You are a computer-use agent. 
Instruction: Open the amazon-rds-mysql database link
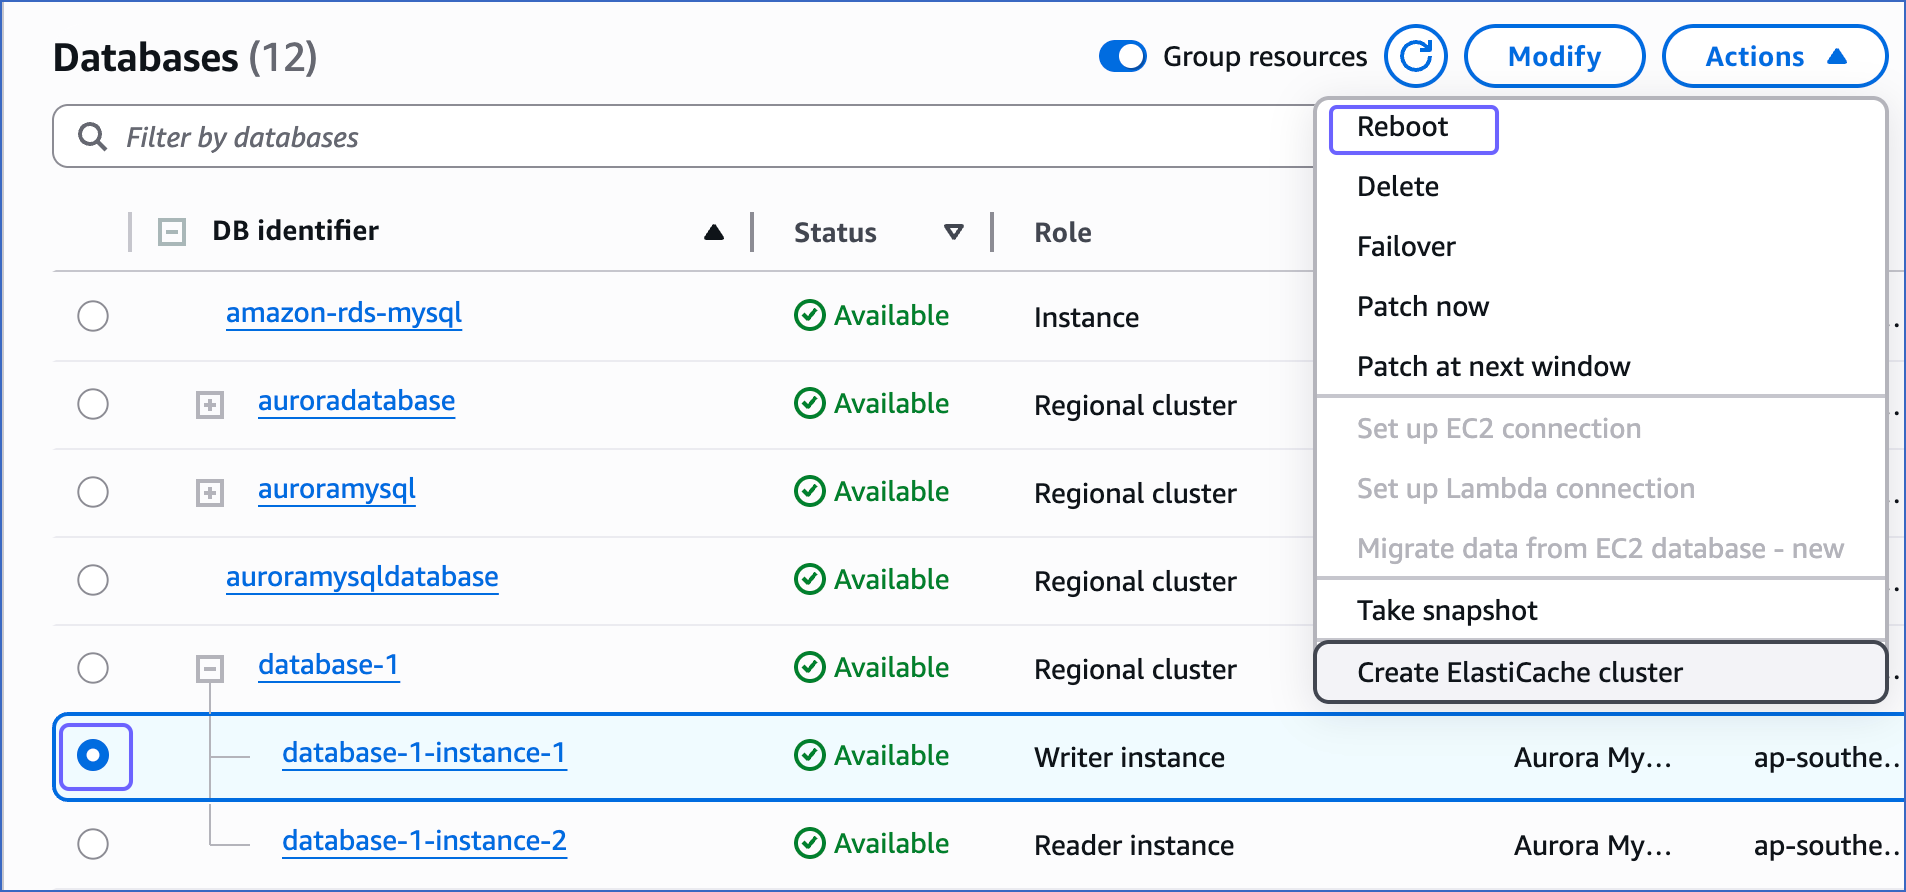(344, 313)
